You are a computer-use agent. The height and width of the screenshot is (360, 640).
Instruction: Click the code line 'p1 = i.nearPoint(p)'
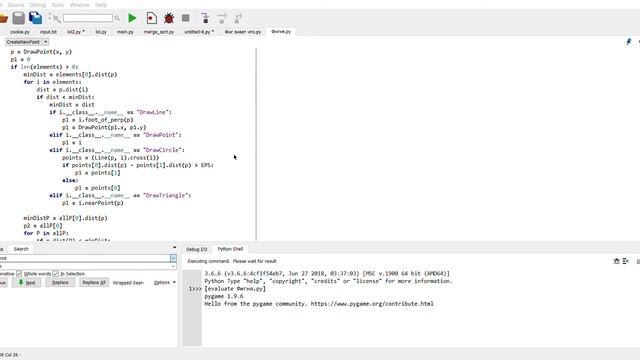(x=93, y=203)
